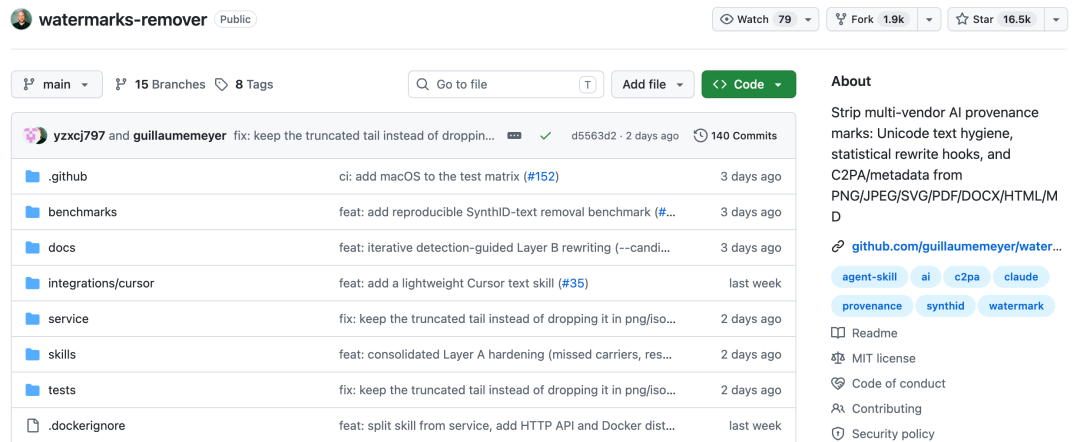Open the watermarks-remover repository title
The height and width of the screenshot is (442, 1080).
[123, 19]
